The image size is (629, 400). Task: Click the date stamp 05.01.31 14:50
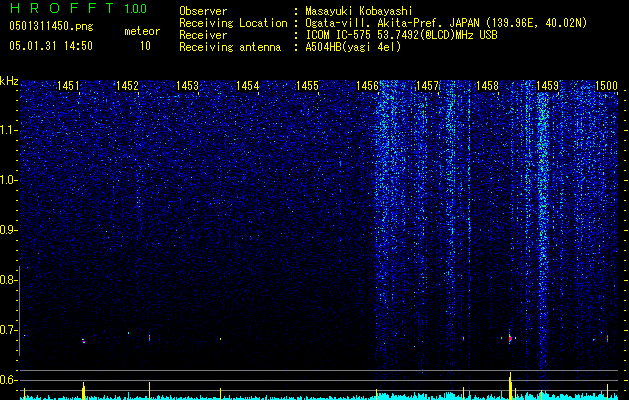51,46
